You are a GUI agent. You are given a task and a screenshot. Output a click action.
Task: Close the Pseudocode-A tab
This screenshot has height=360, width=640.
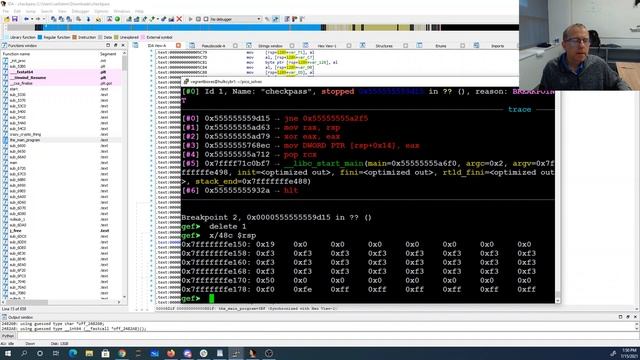coord(236,46)
